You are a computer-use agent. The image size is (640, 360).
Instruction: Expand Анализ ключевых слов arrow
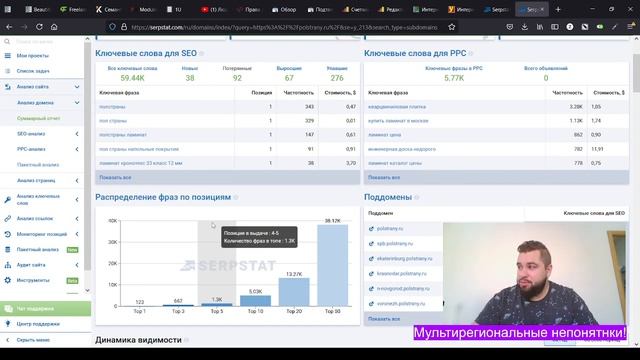pyautogui.click(x=77, y=200)
